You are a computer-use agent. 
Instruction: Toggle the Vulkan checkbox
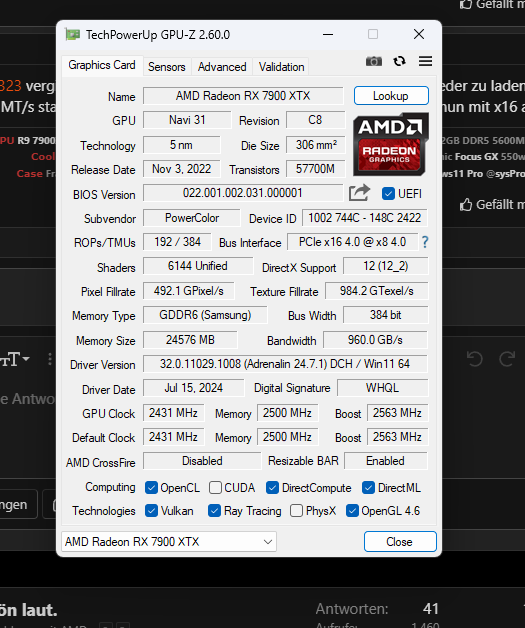151,511
